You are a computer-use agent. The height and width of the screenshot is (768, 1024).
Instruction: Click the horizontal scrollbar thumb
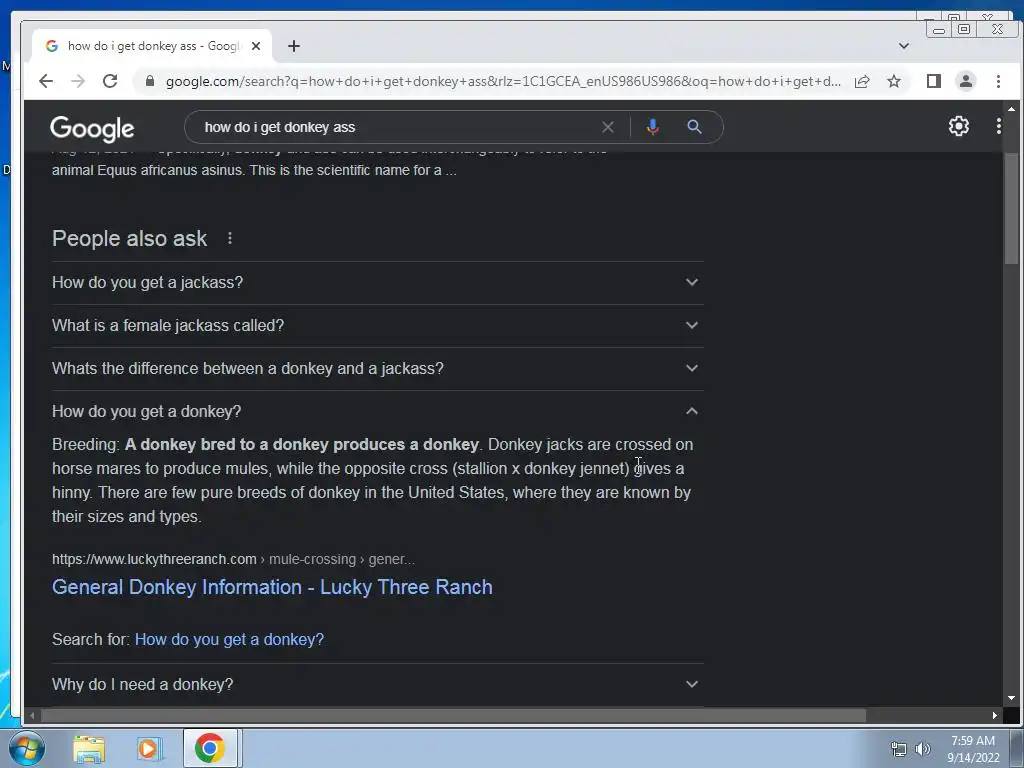pos(454,716)
